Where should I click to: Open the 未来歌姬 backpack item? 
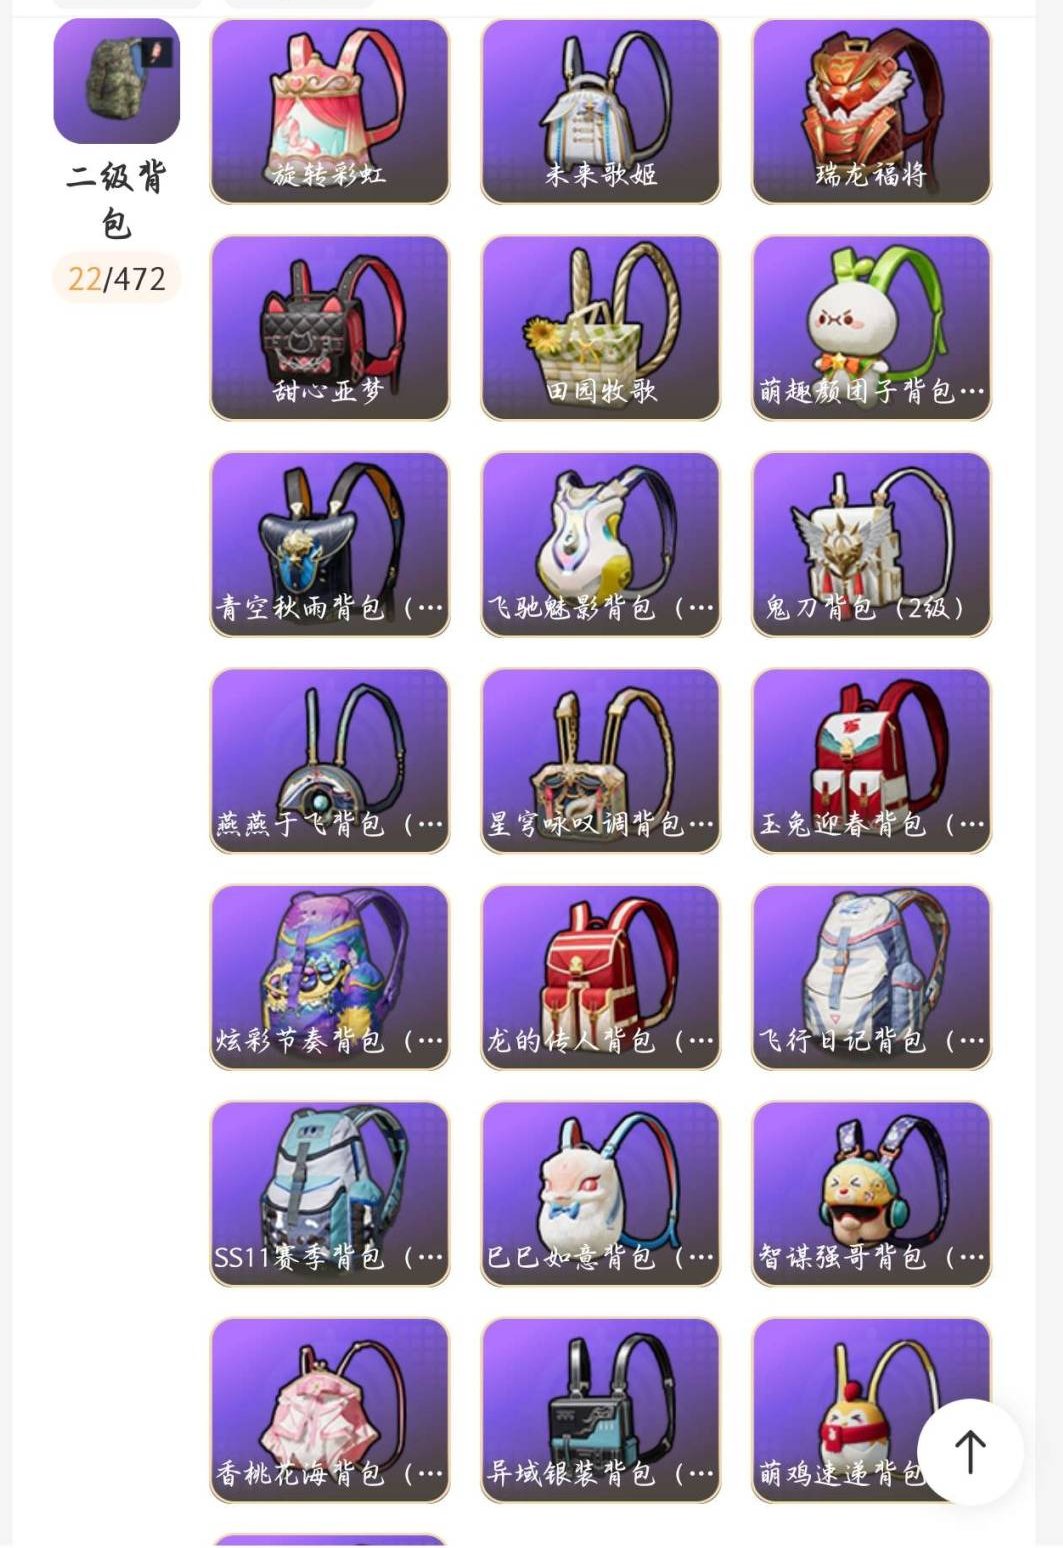tap(601, 112)
